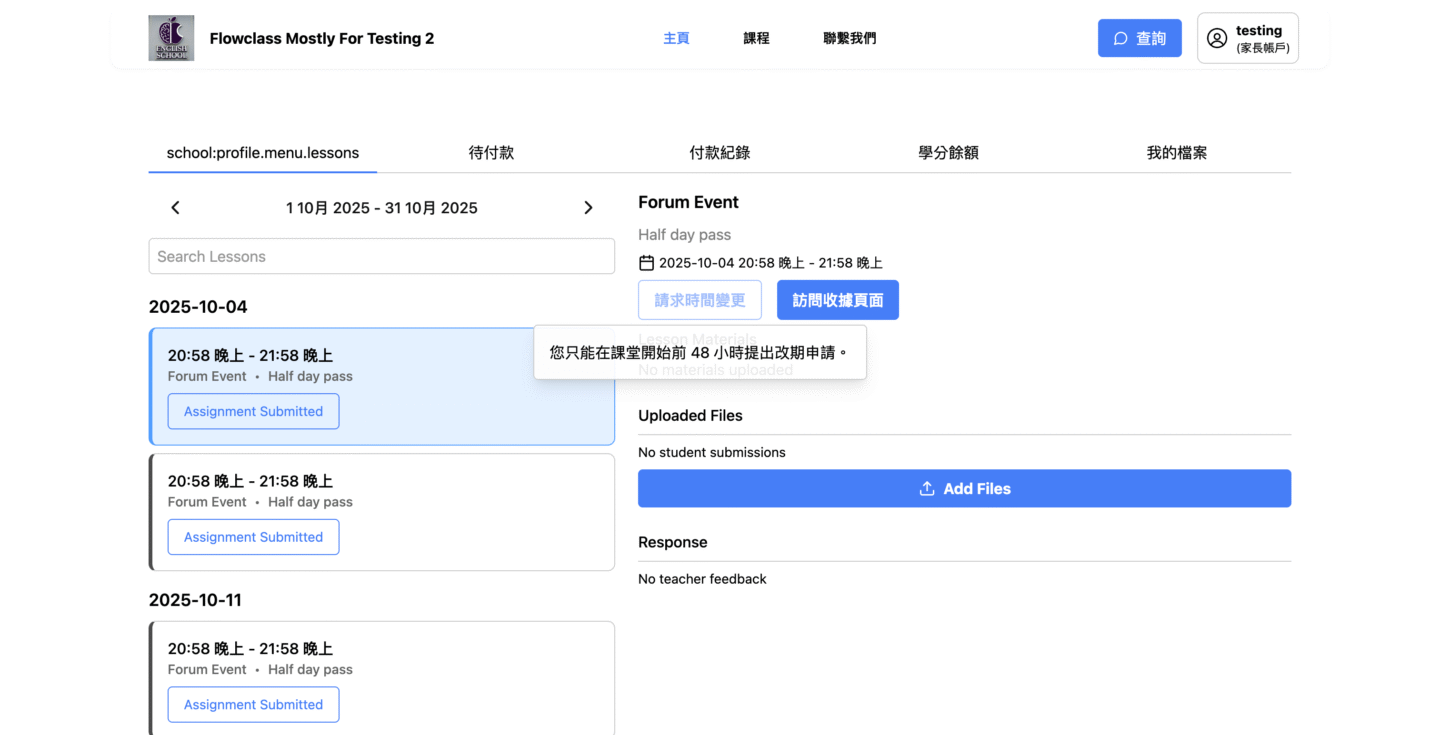Click the calendar icon beside lesson date

coord(646,263)
